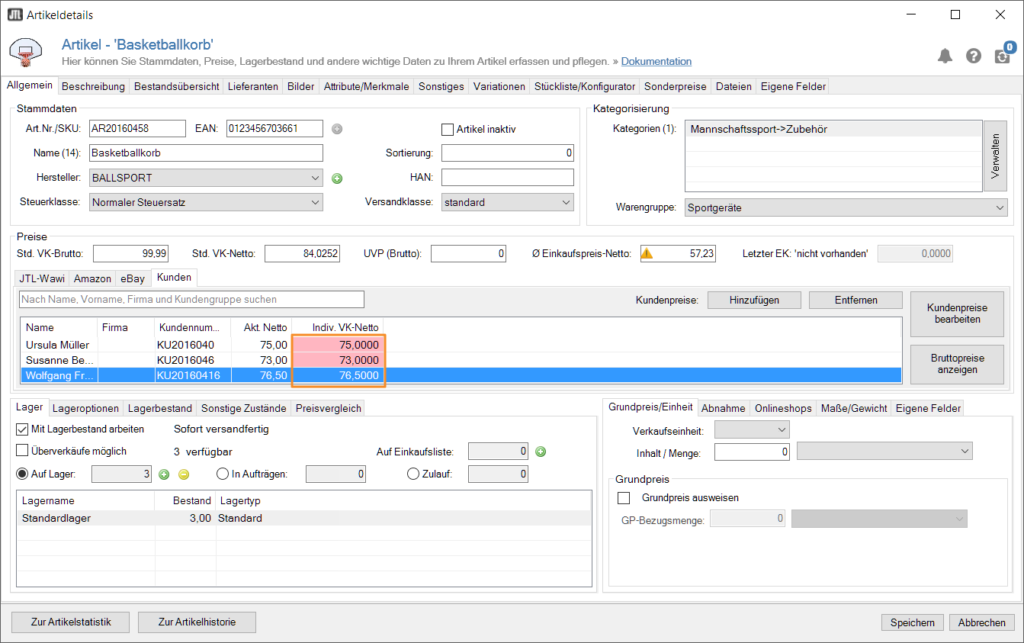Toggle Überverkäufe möglich checkbox

point(23,451)
